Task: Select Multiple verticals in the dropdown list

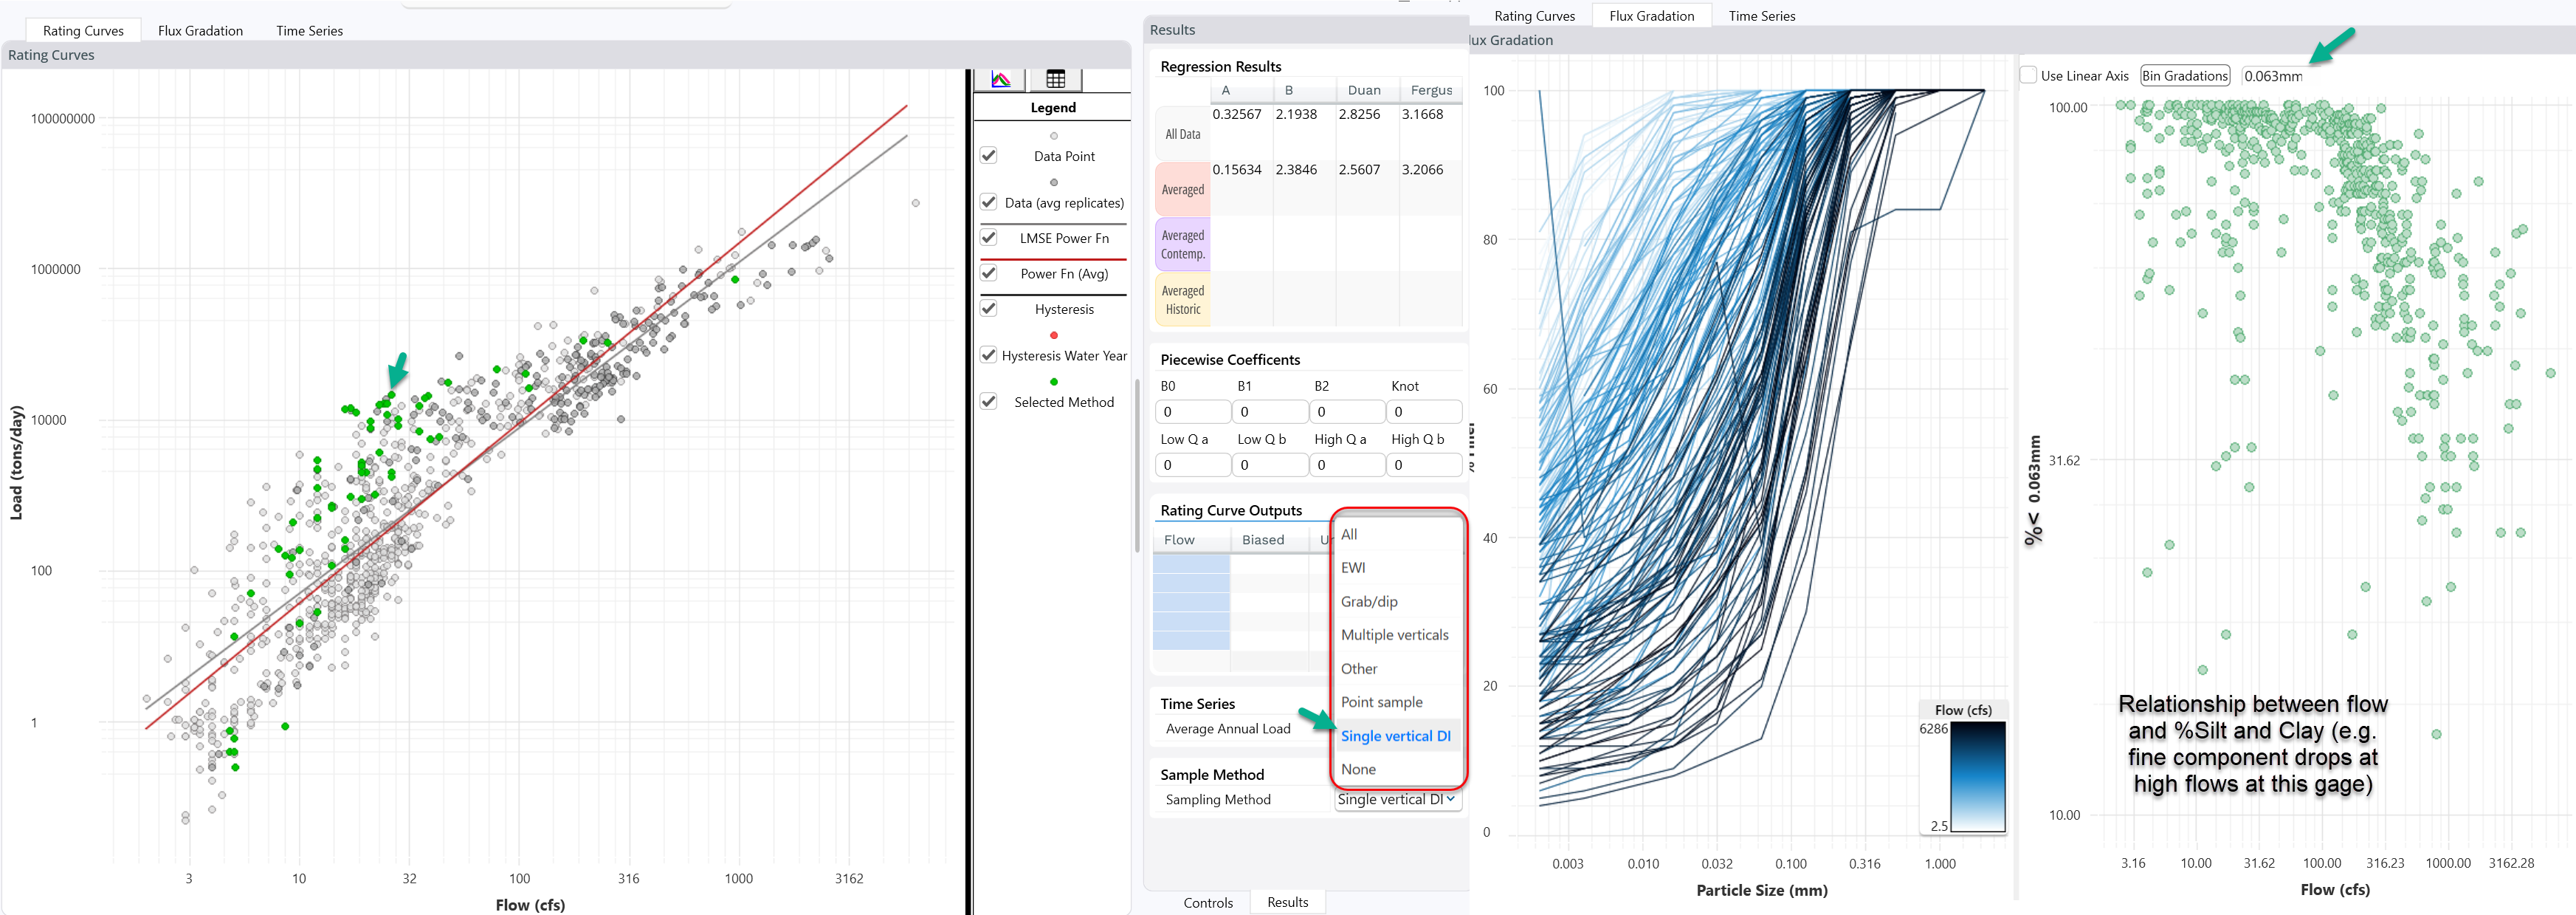Action: click(1394, 635)
